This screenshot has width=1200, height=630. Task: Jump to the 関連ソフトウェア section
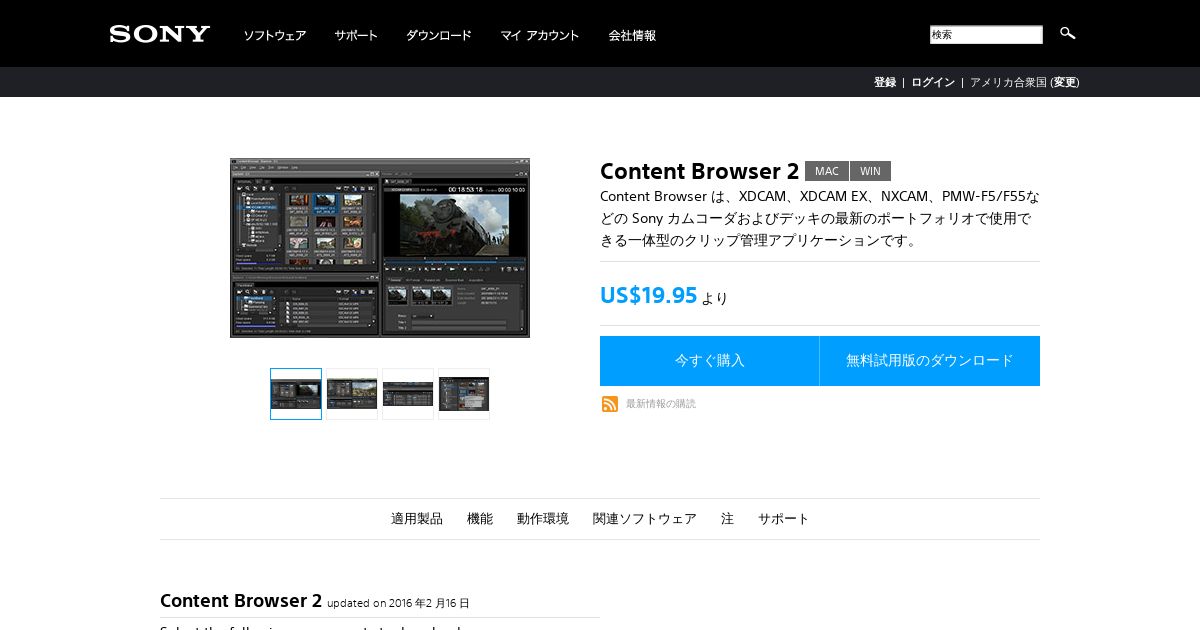(645, 519)
